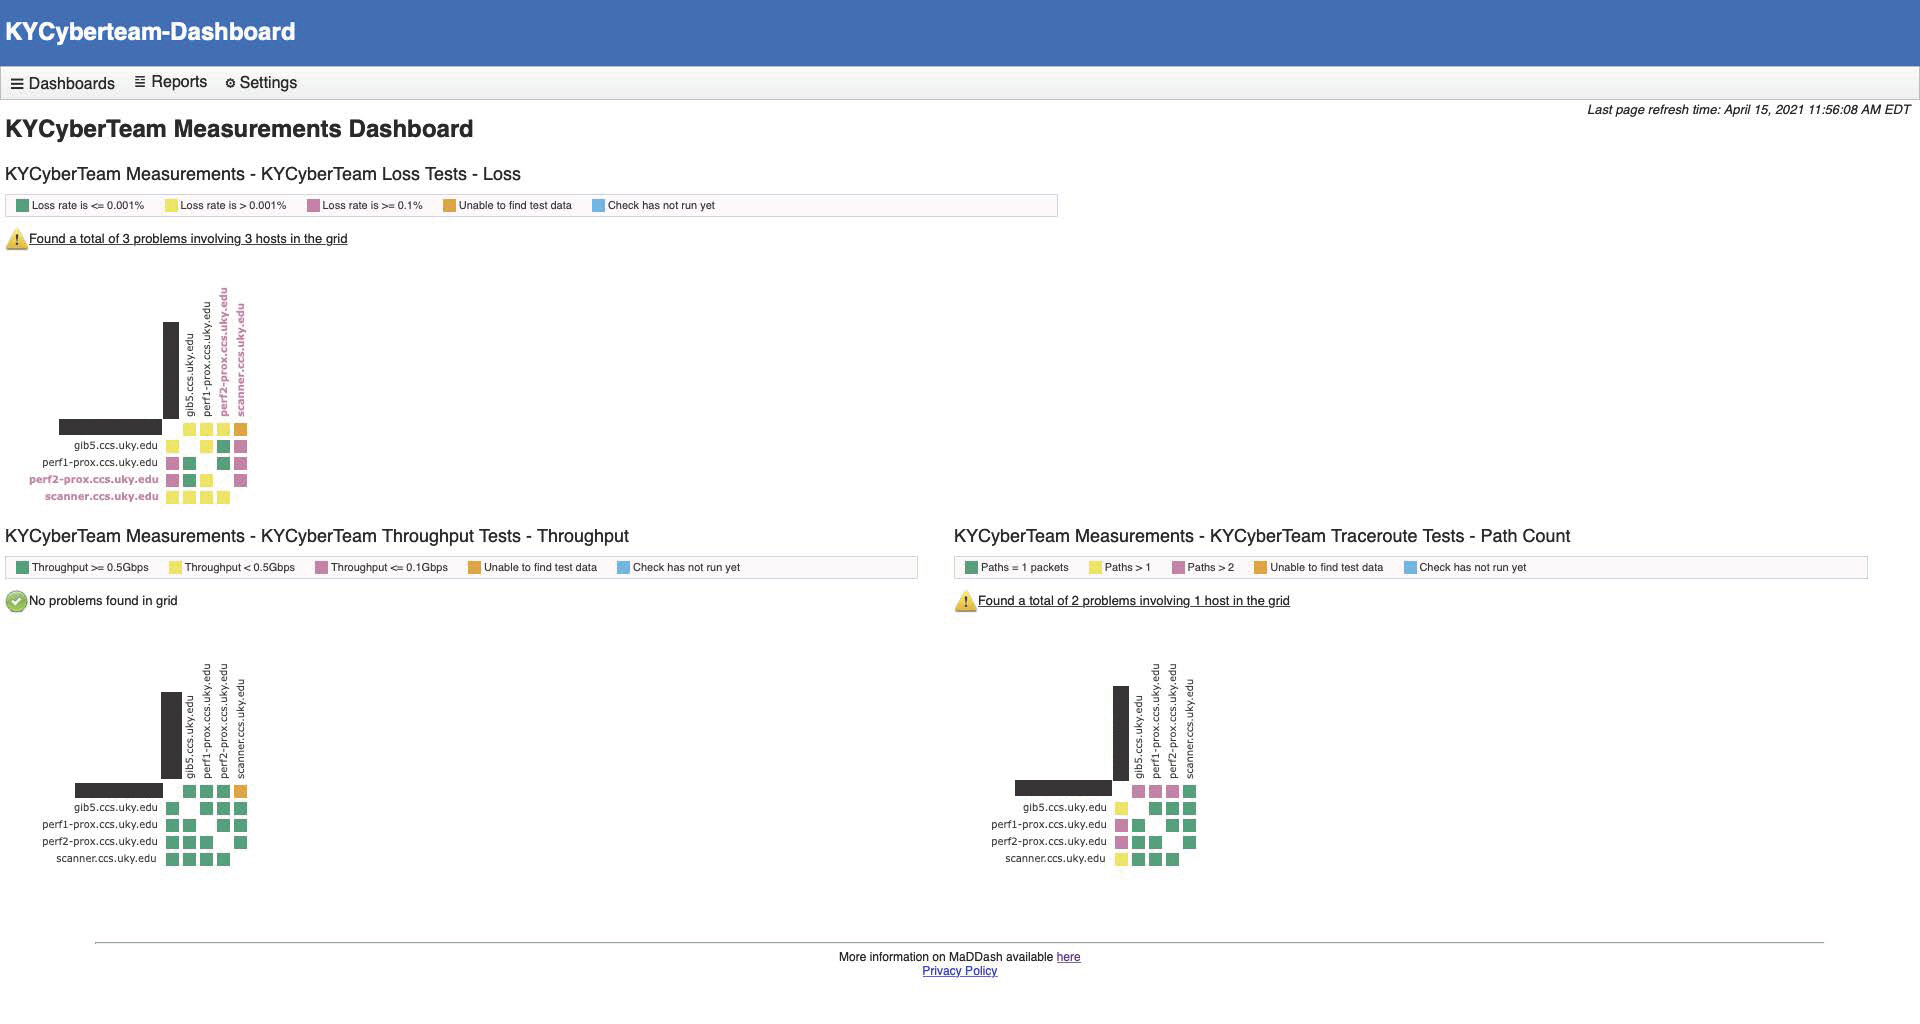Screen dimensions: 1920x1024
Task: Click yellow 'Loss rate is > 0.001%' legend swatch
Action: [x=171, y=205]
